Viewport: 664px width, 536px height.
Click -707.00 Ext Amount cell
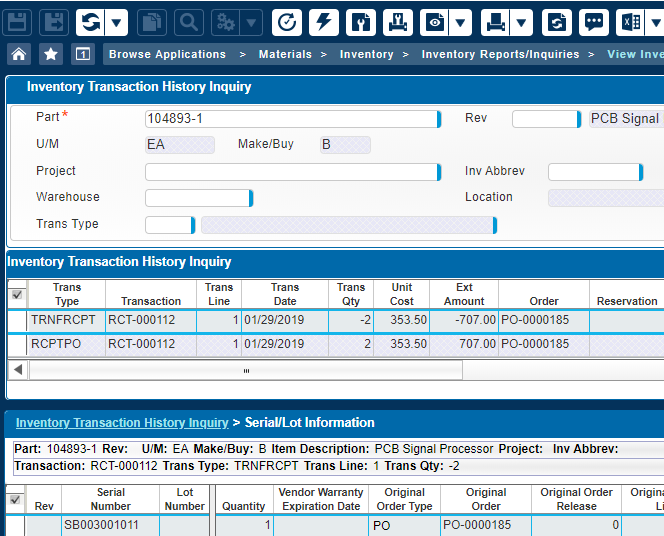pos(464,320)
